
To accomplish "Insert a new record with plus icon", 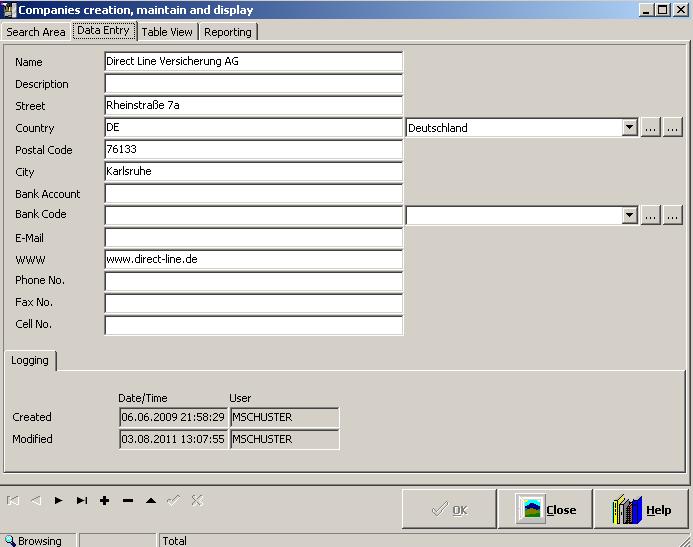I will pyautogui.click(x=105, y=501).
